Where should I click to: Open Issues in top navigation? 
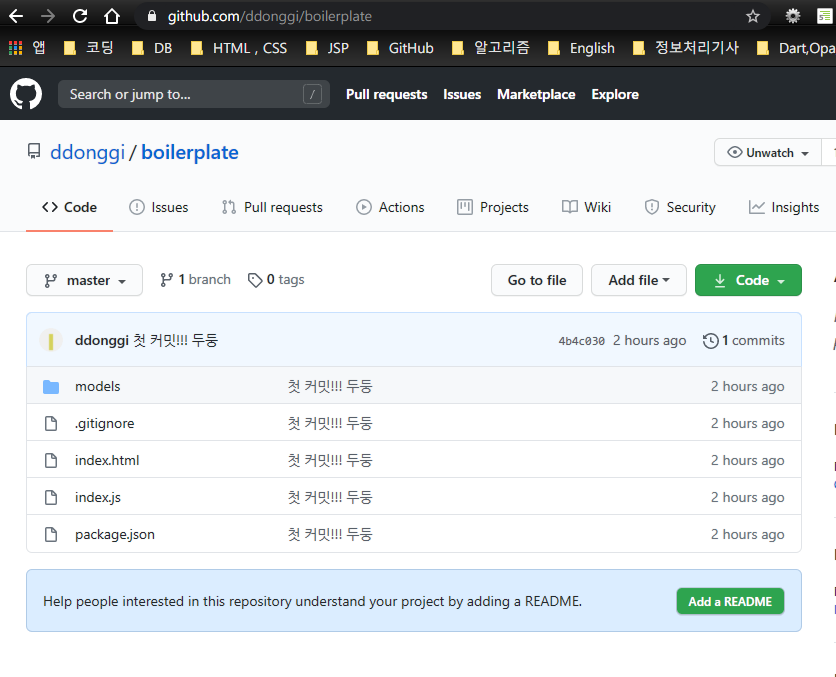(462, 94)
